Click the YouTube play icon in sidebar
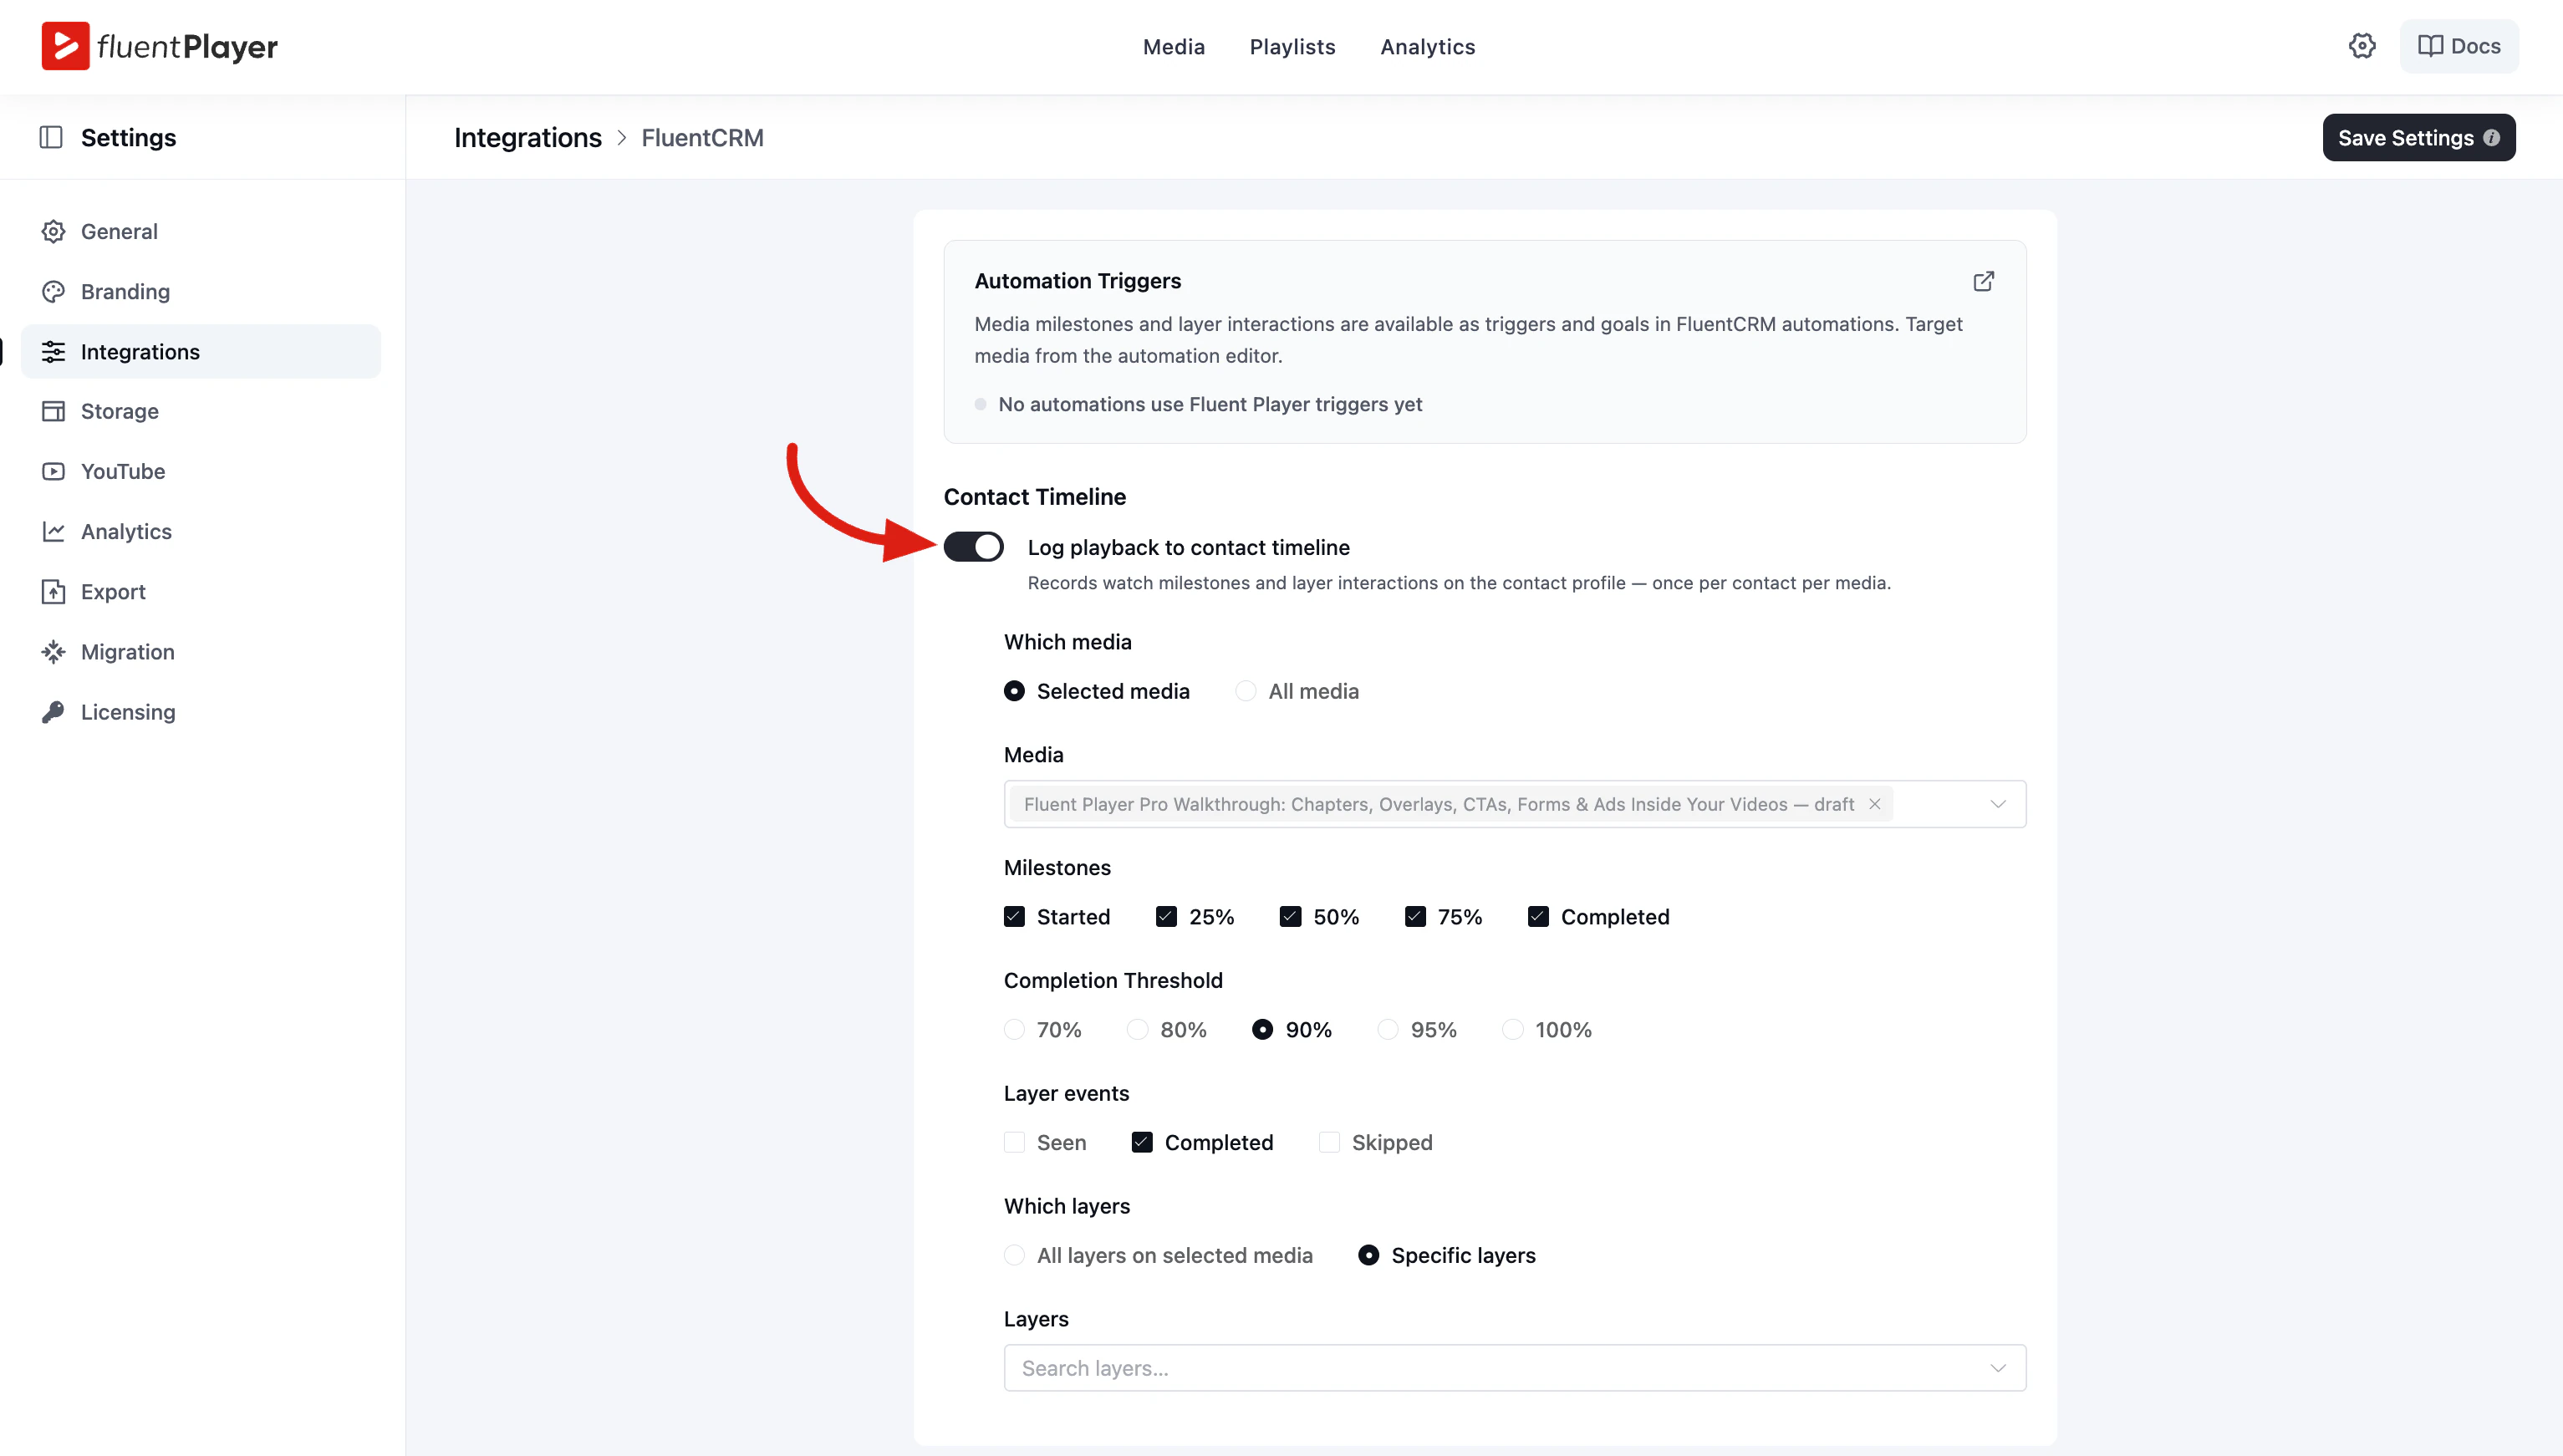 tap(54, 471)
